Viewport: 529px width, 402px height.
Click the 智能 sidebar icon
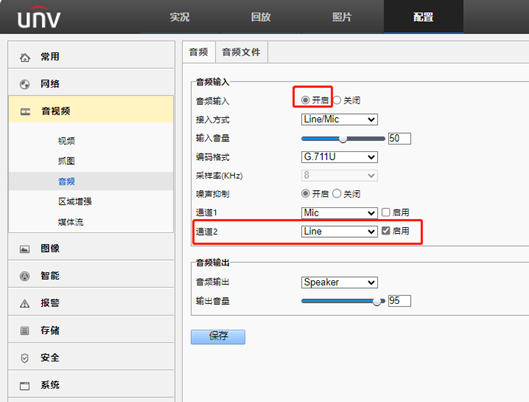(25, 276)
